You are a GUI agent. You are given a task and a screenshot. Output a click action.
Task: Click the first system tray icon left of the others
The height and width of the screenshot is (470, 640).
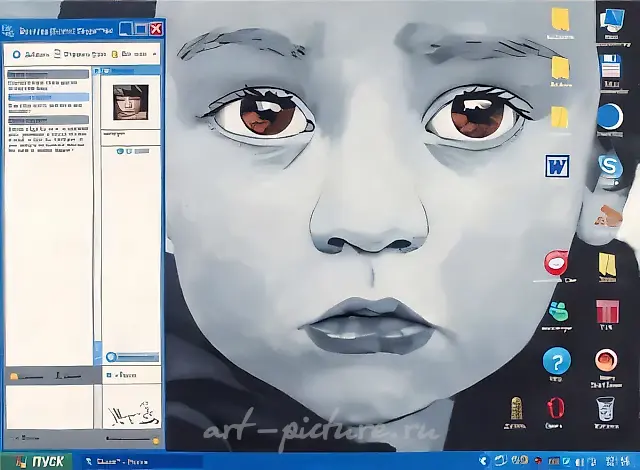pyautogui.click(x=484, y=461)
